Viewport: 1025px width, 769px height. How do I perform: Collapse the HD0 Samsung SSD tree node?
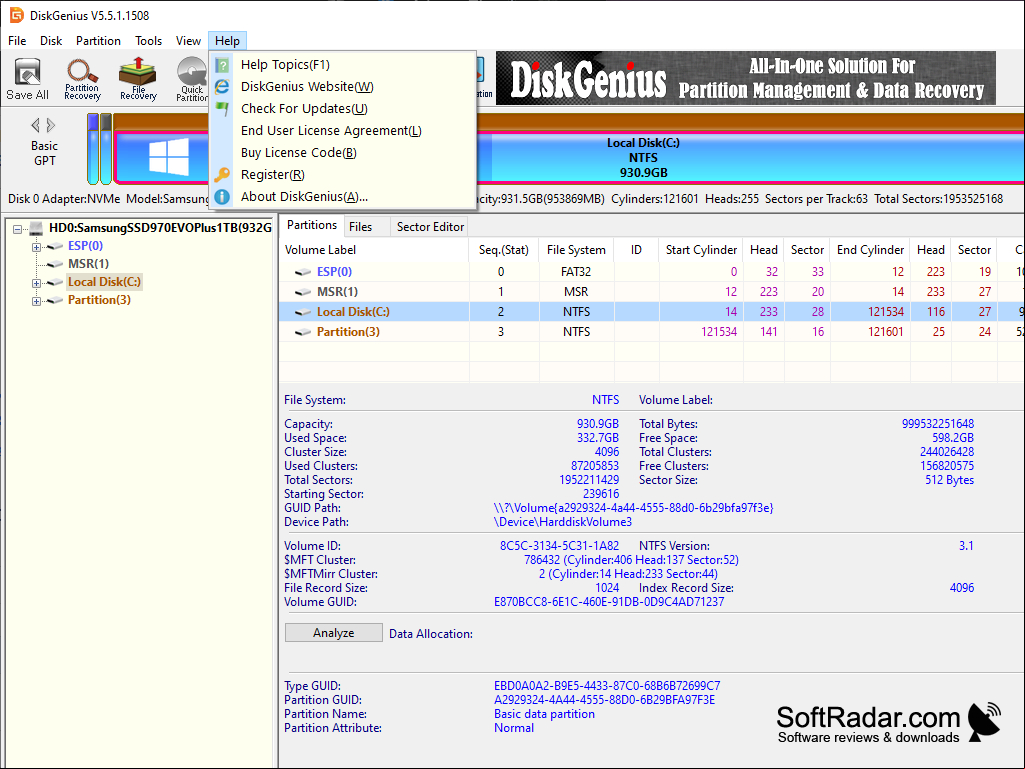click(x=18, y=229)
